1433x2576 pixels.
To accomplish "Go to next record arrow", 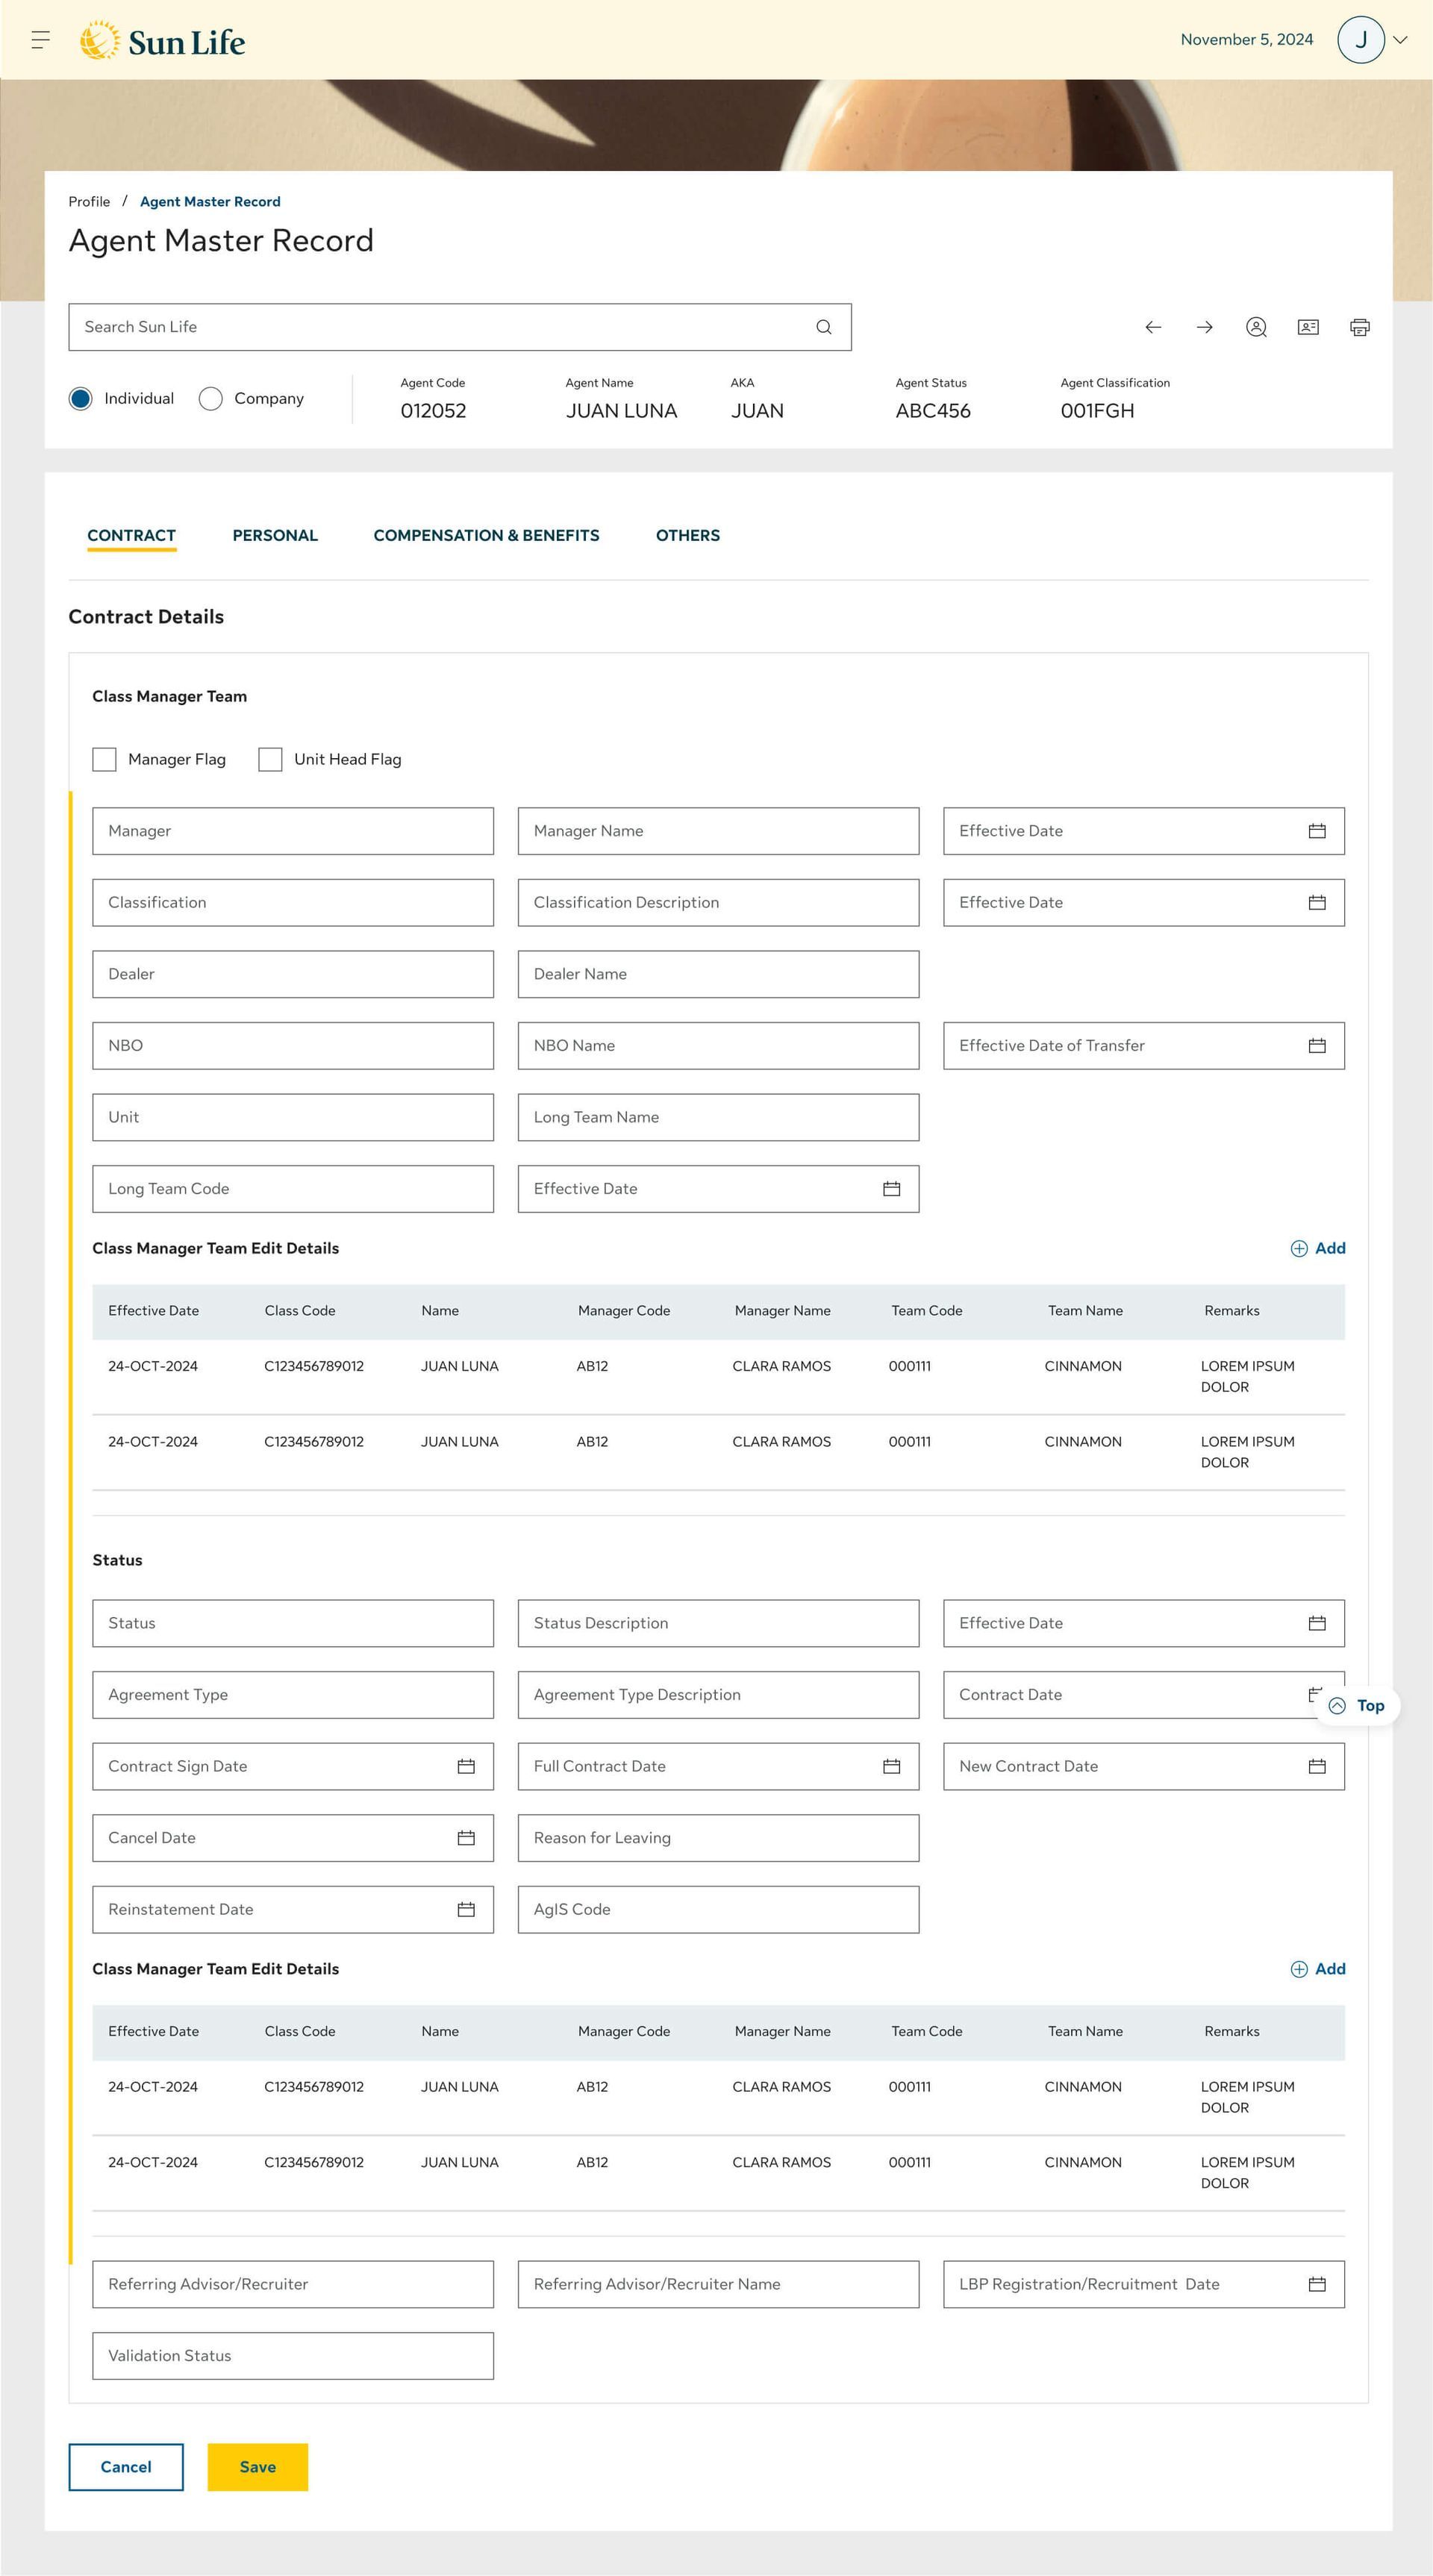I will [1205, 327].
